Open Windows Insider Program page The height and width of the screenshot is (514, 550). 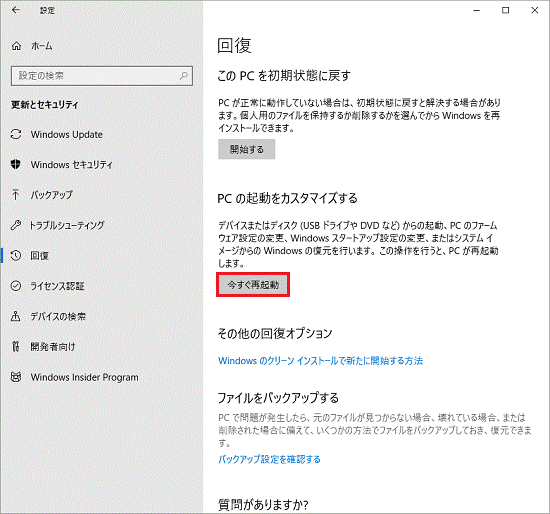click(85, 378)
